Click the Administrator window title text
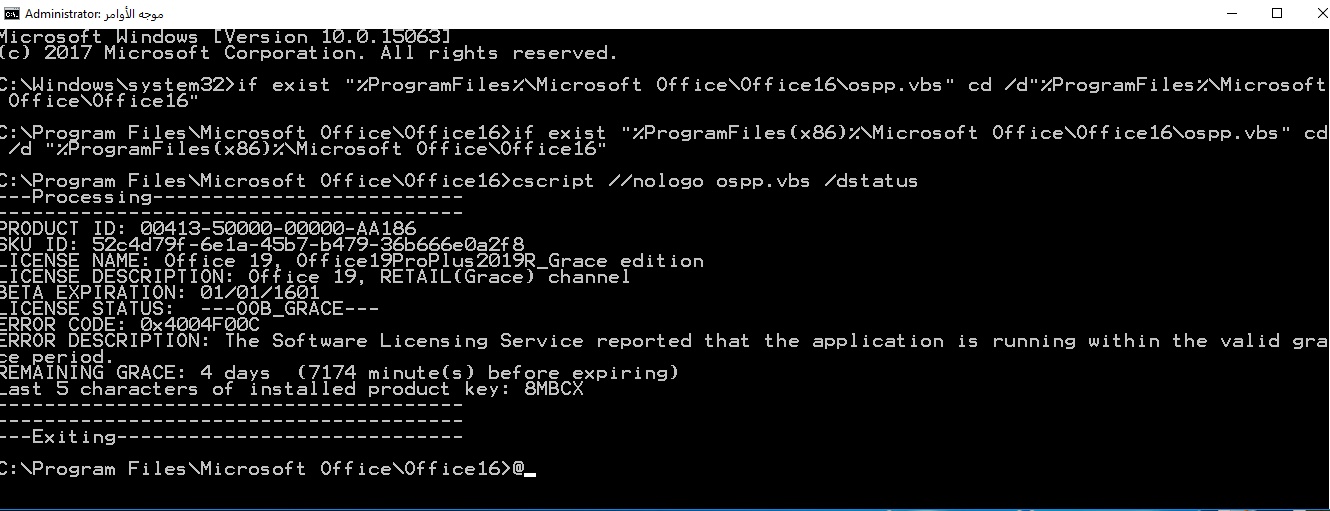1330x511 pixels. click(x=94, y=14)
